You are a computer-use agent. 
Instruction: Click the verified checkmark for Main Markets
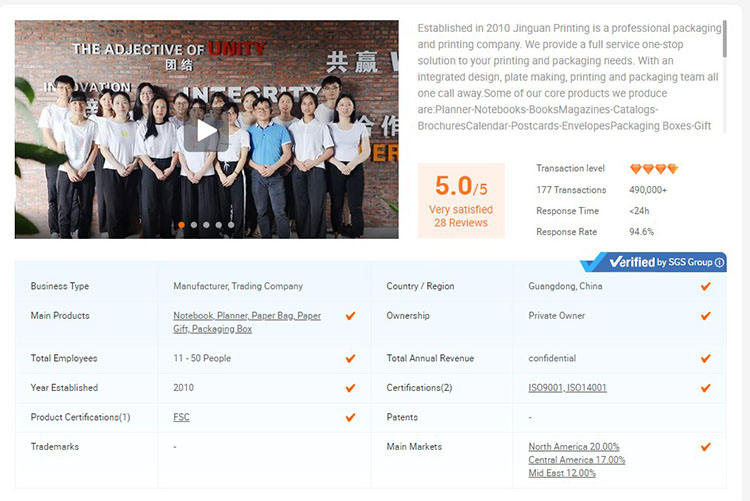706,447
